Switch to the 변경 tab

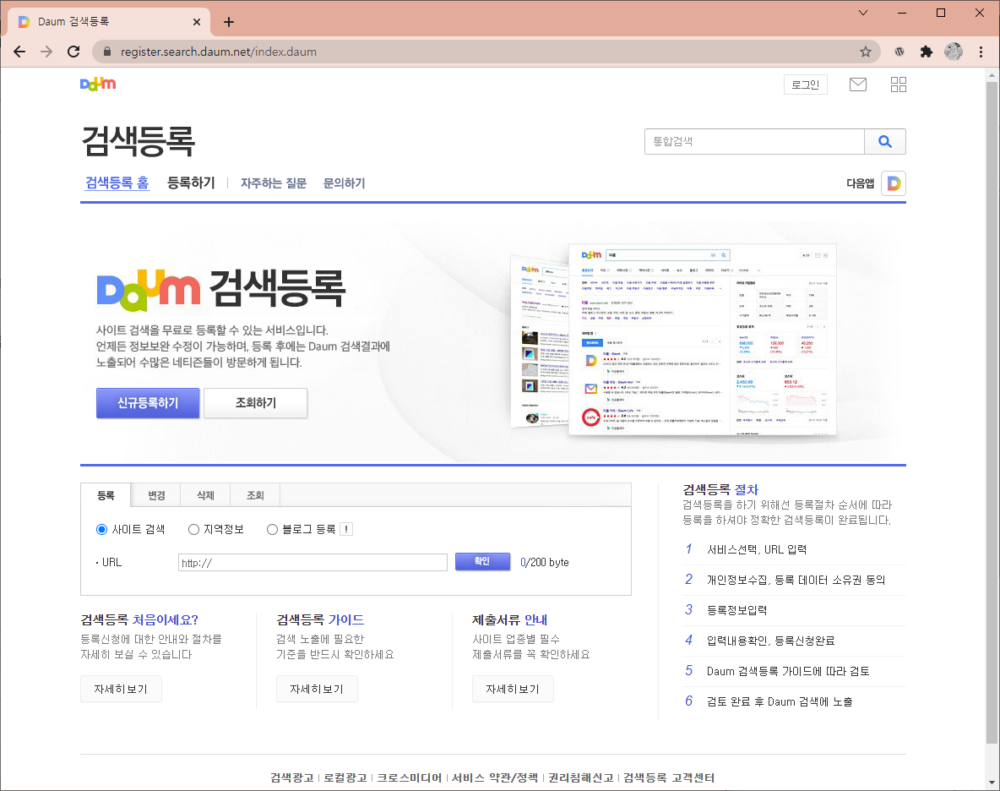point(156,495)
